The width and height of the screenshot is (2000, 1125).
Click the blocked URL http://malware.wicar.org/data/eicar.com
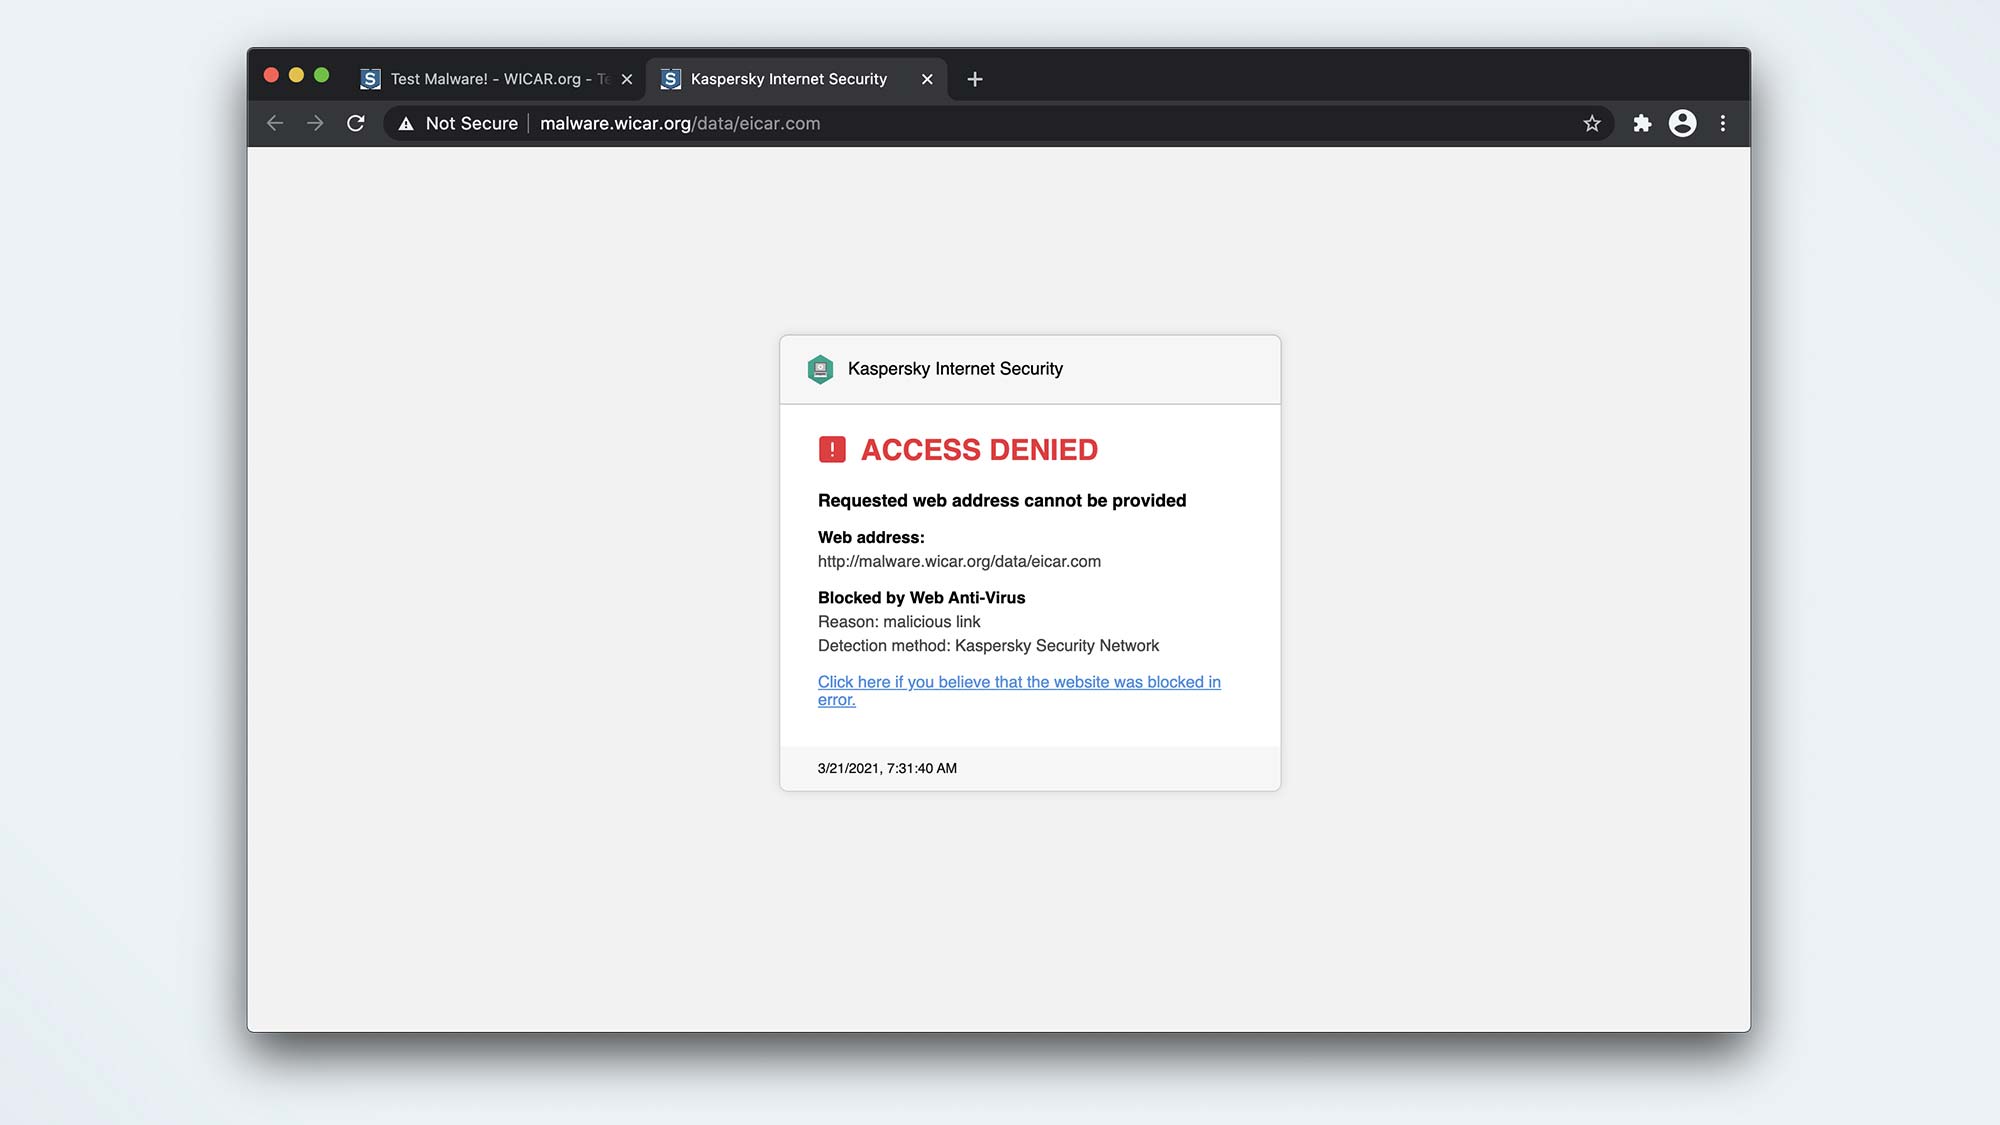959,562
